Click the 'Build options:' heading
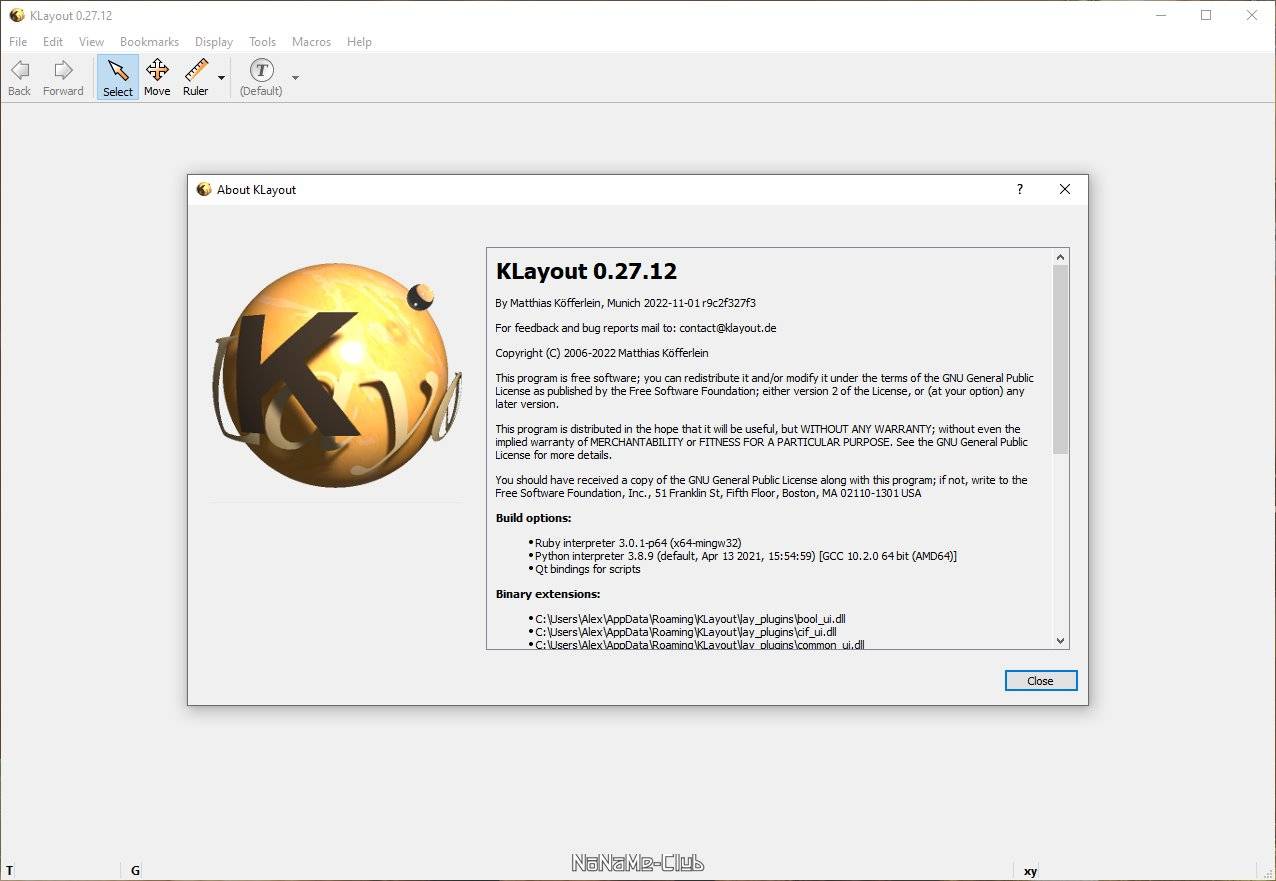This screenshot has width=1276, height=881. point(533,518)
